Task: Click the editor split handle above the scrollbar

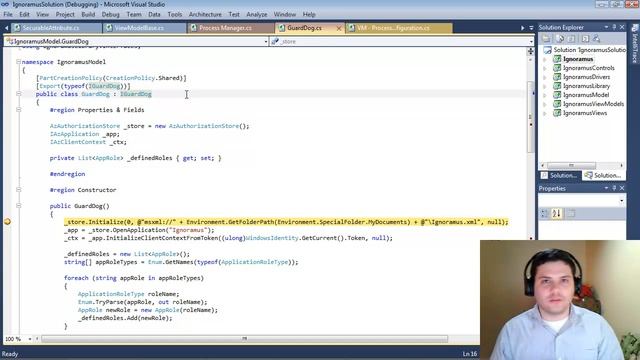Action: point(530,51)
